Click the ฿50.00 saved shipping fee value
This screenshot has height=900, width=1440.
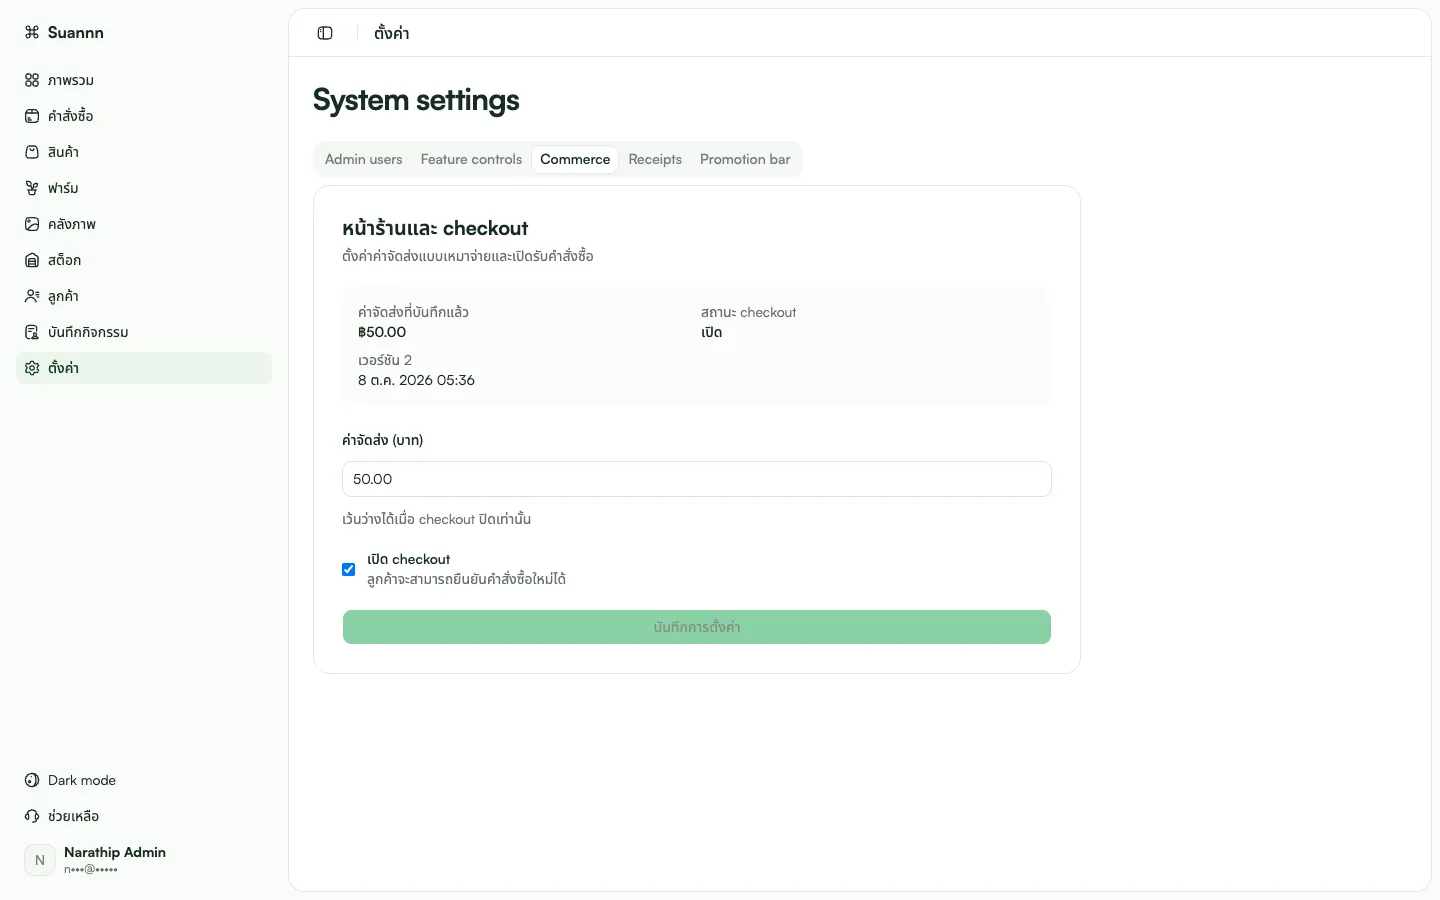pos(382,332)
